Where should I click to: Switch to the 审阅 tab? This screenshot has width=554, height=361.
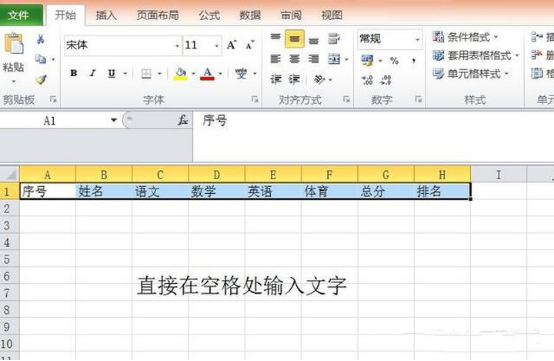pos(291,15)
